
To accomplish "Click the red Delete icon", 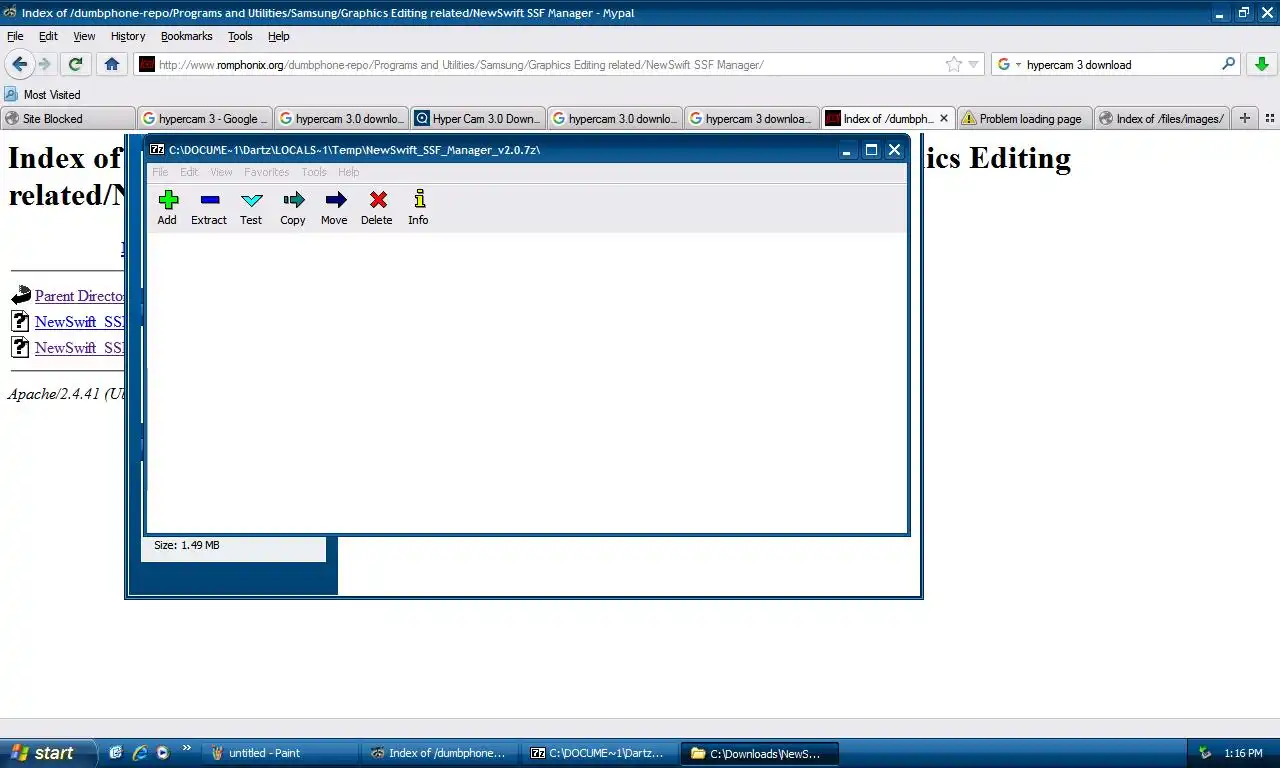I will [x=377, y=208].
